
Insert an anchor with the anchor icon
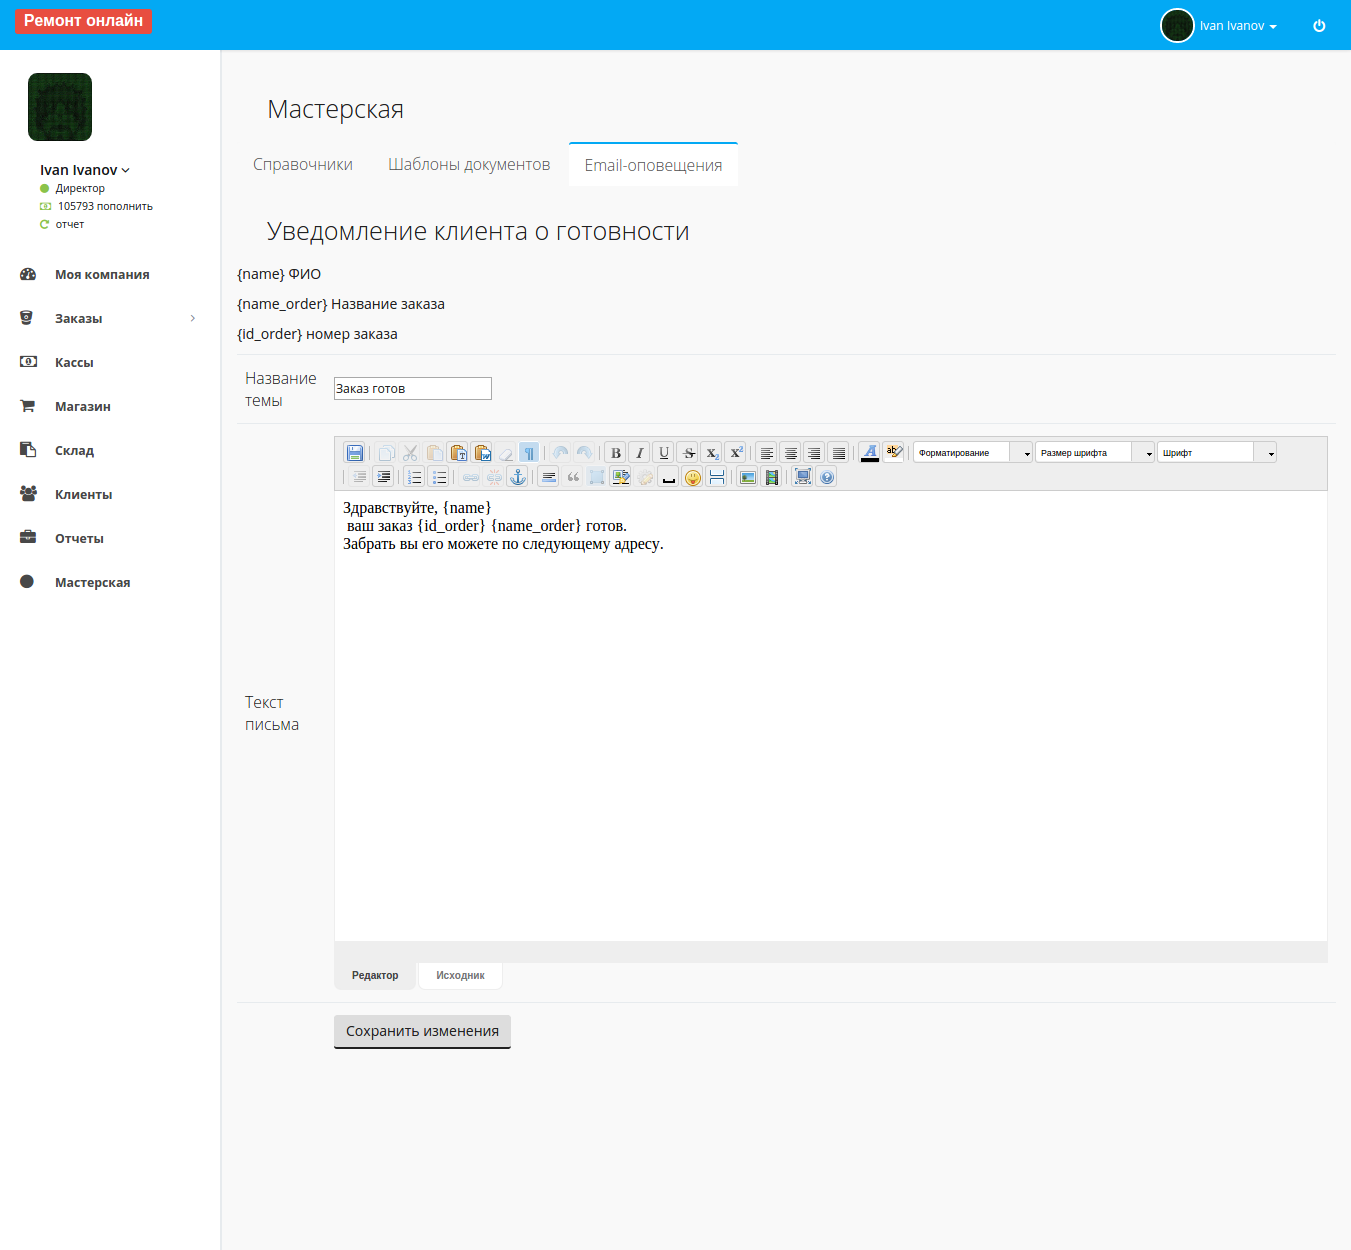click(x=518, y=477)
